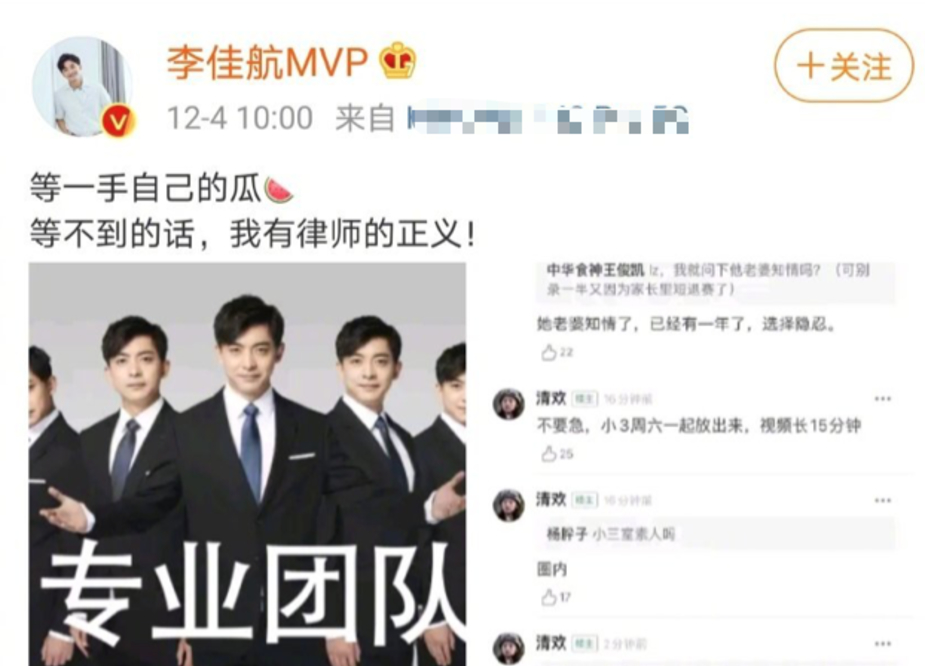Open more options on 小3周六 comment

[x=883, y=399]
